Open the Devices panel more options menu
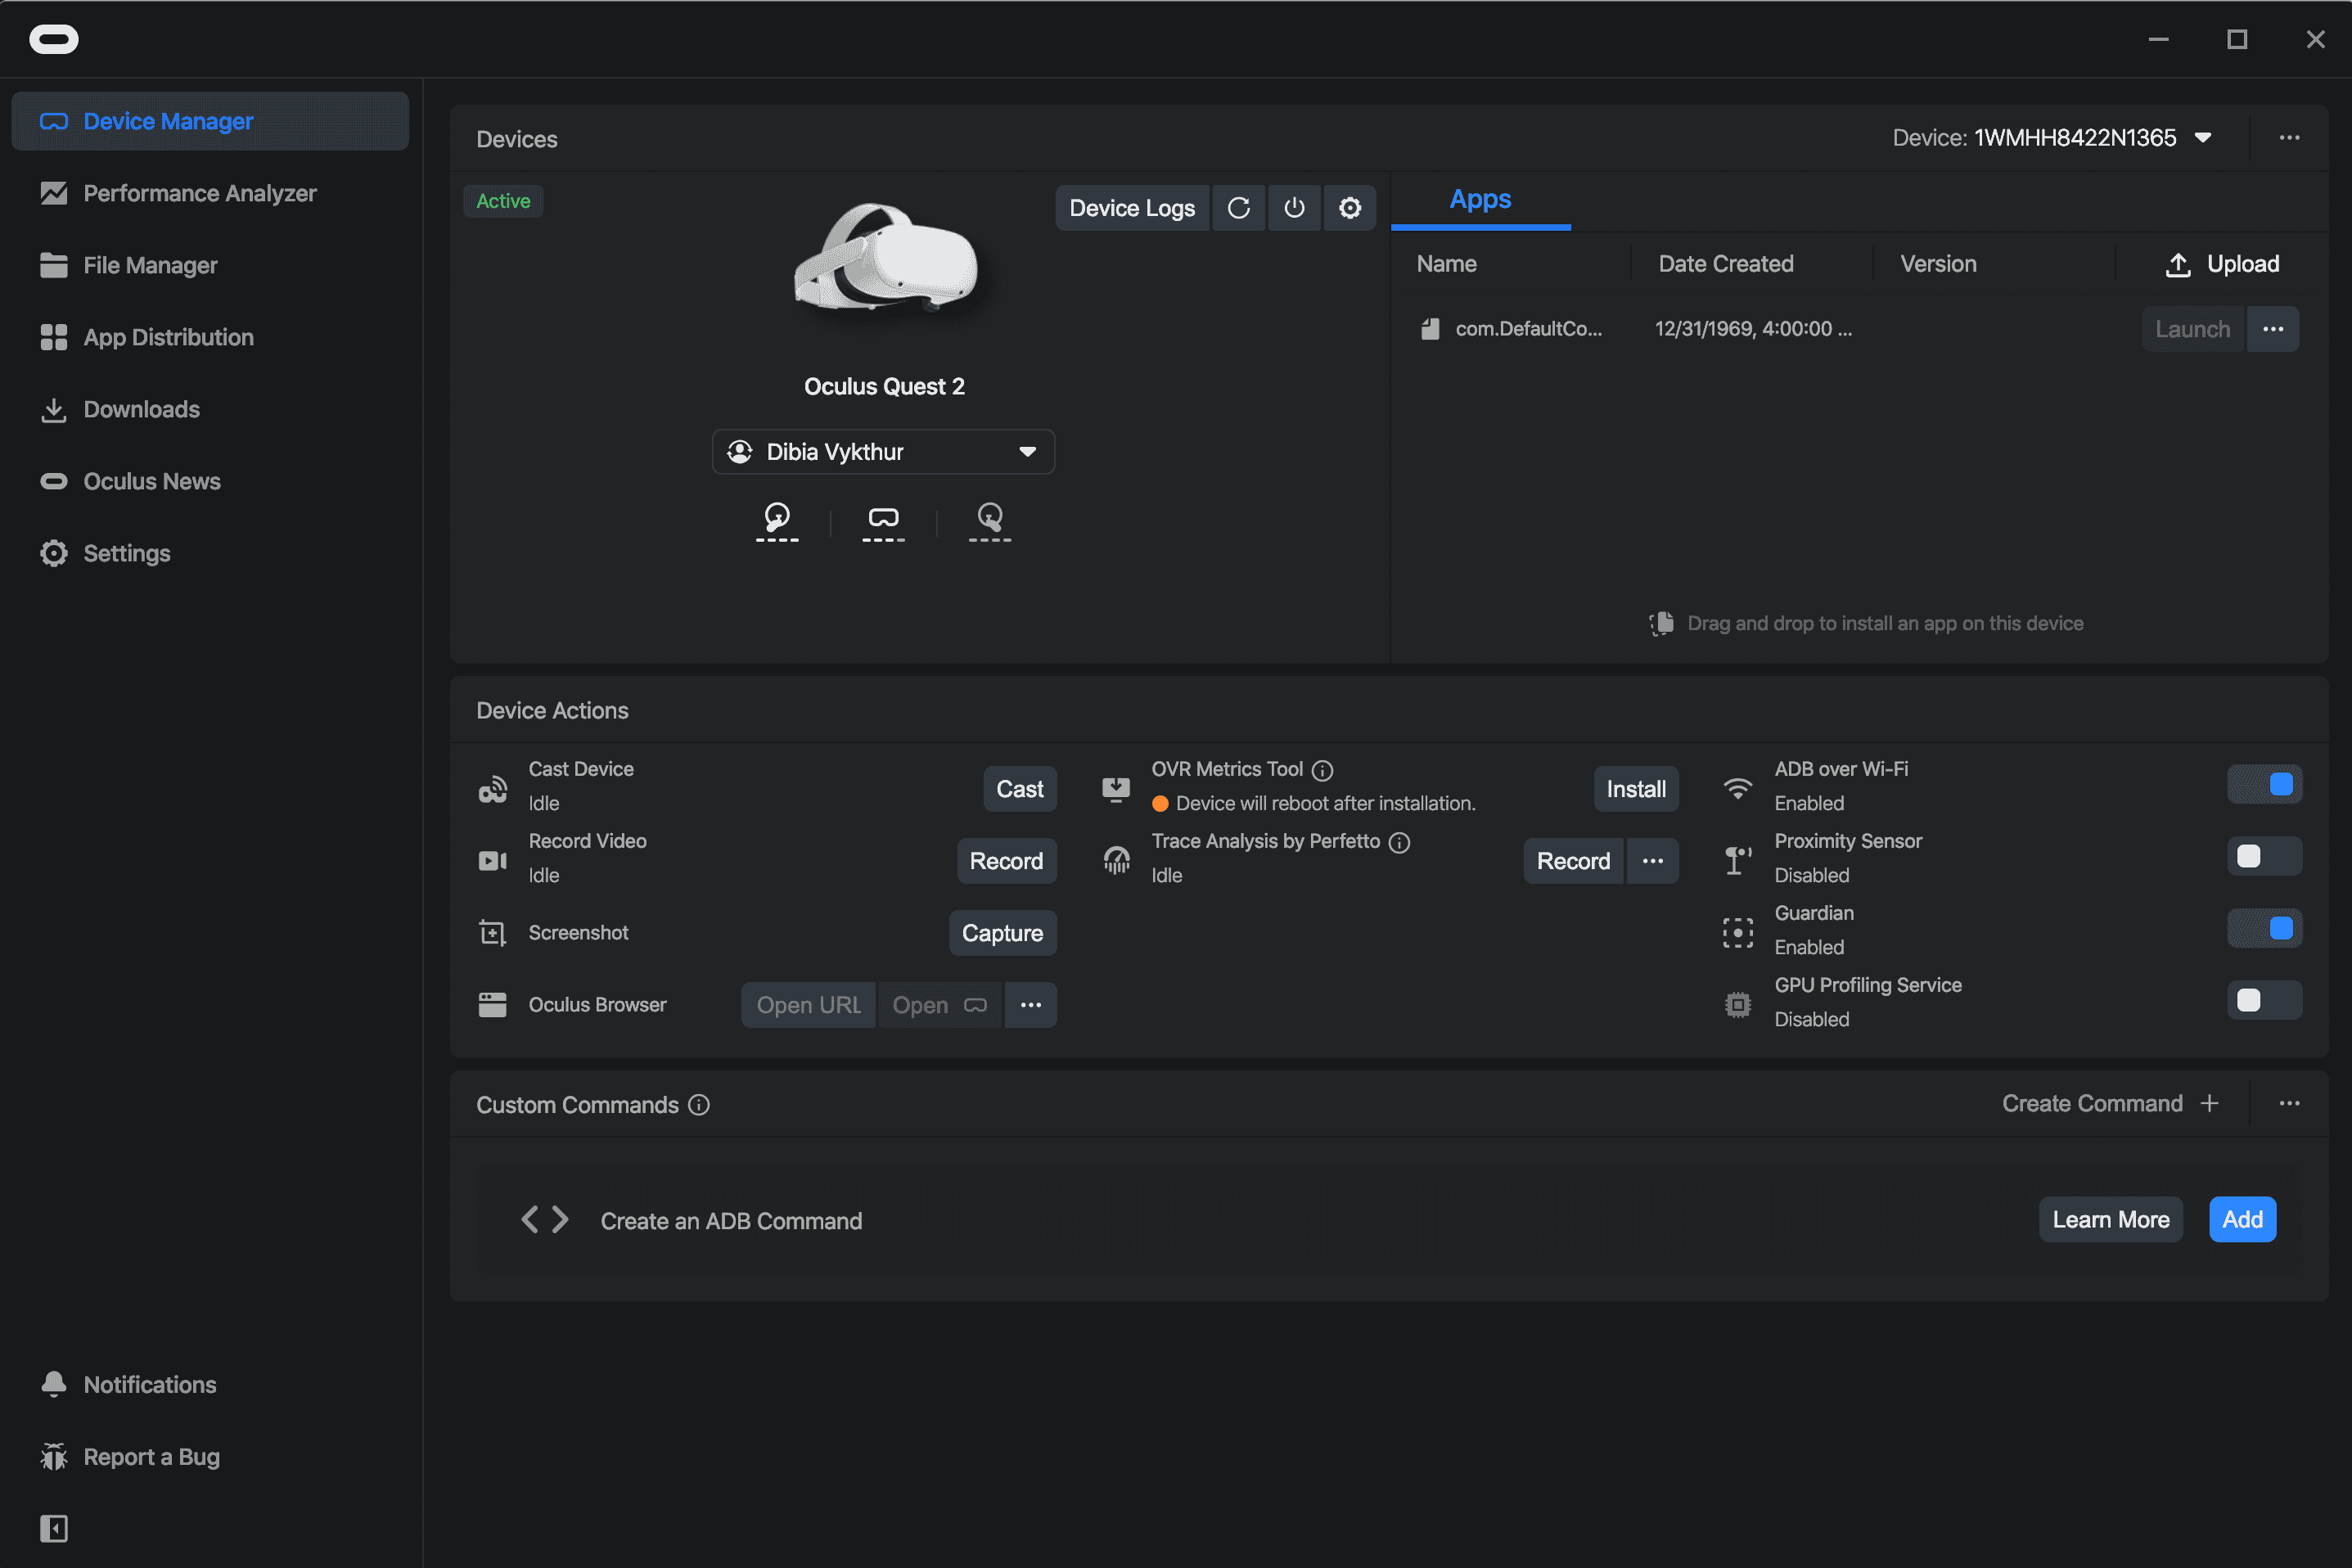This screenshot has width=2352, height=1568. click(2289, 138)
